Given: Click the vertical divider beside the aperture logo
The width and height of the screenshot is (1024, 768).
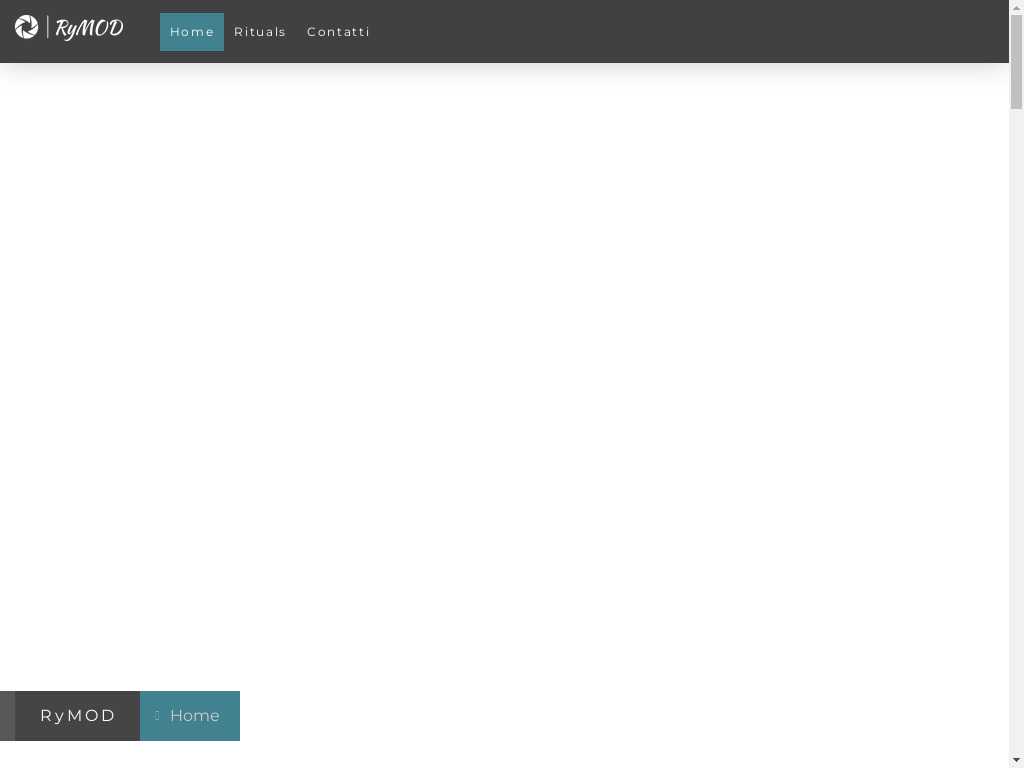Looking at the screenshot, I should (48, 28).
